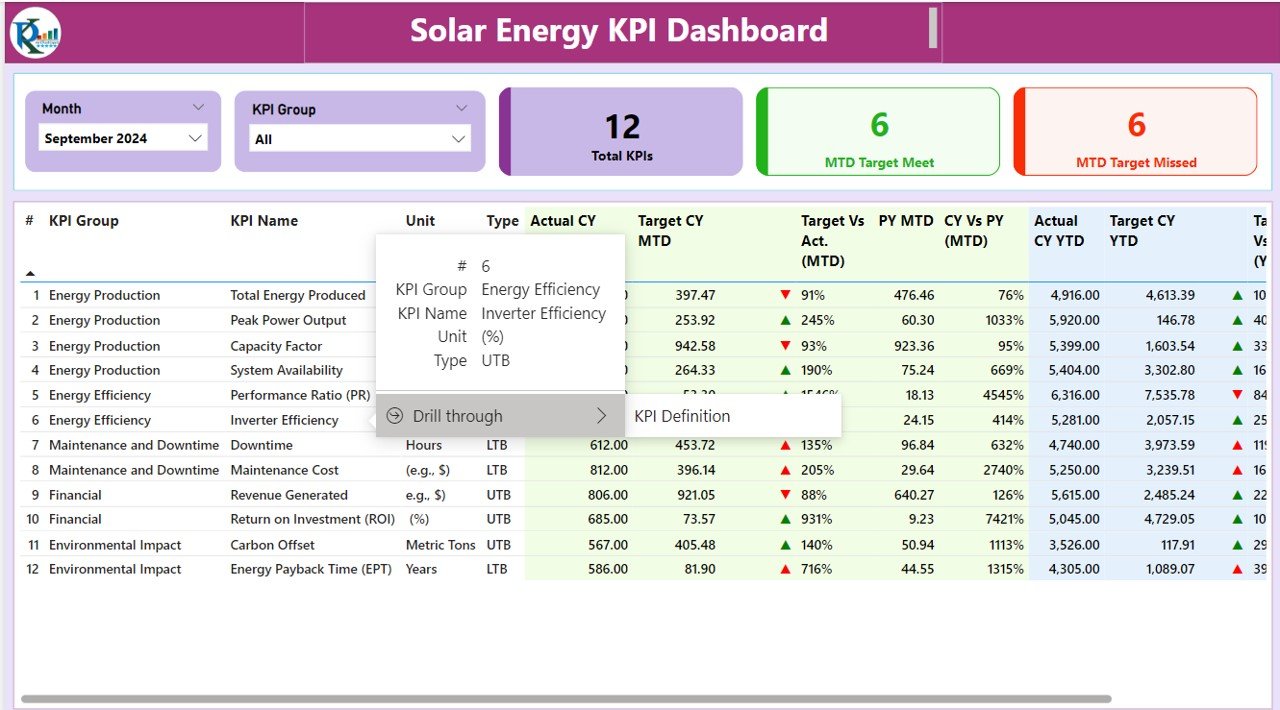Screen dimensions: 1280x710
Task: Open the September 2024 month dropdown
Action: click(123, 139)
